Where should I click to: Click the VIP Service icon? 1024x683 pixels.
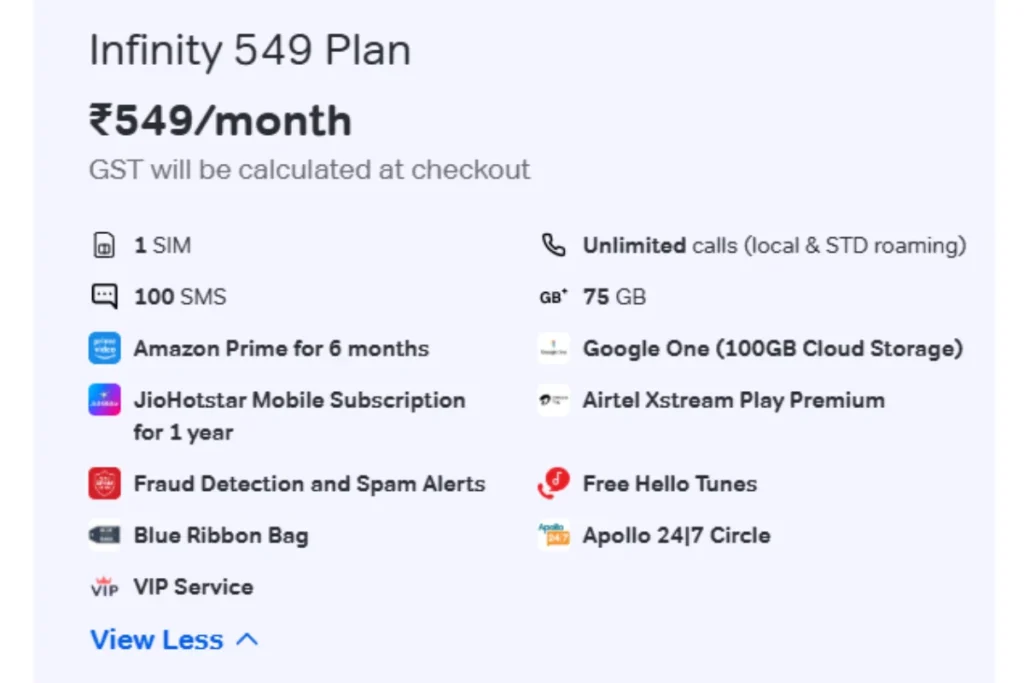coord(104,588)
